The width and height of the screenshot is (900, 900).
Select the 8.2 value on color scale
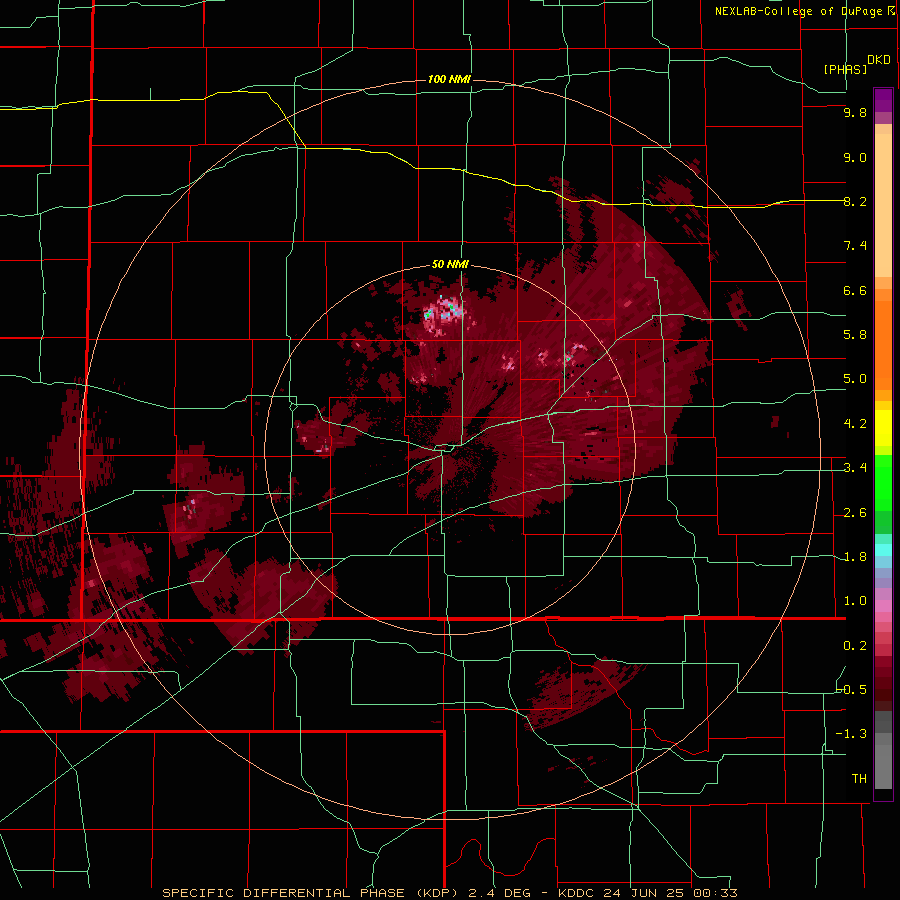pos(855,201)
